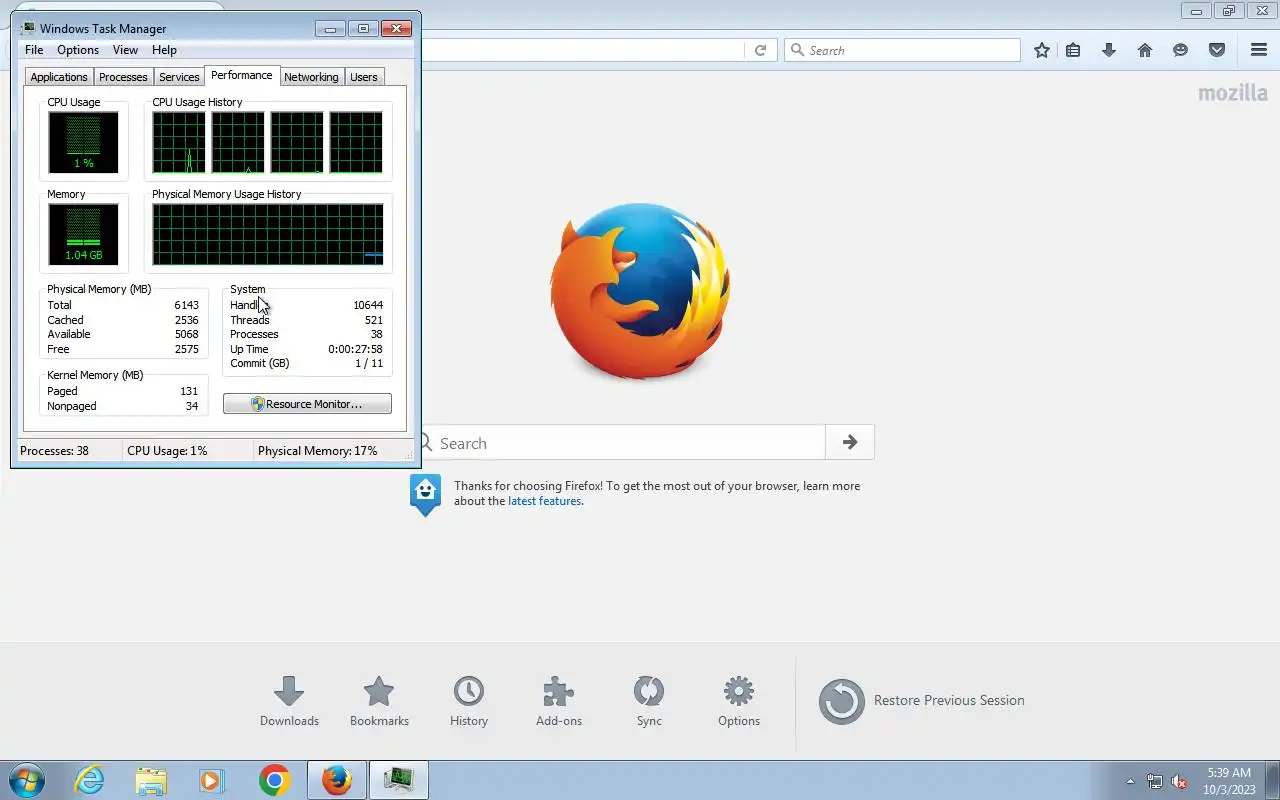1280x800 pixels.
Task: Go to Firefox home page icon
Action: pyautogui.click(x=1145, y=50)
